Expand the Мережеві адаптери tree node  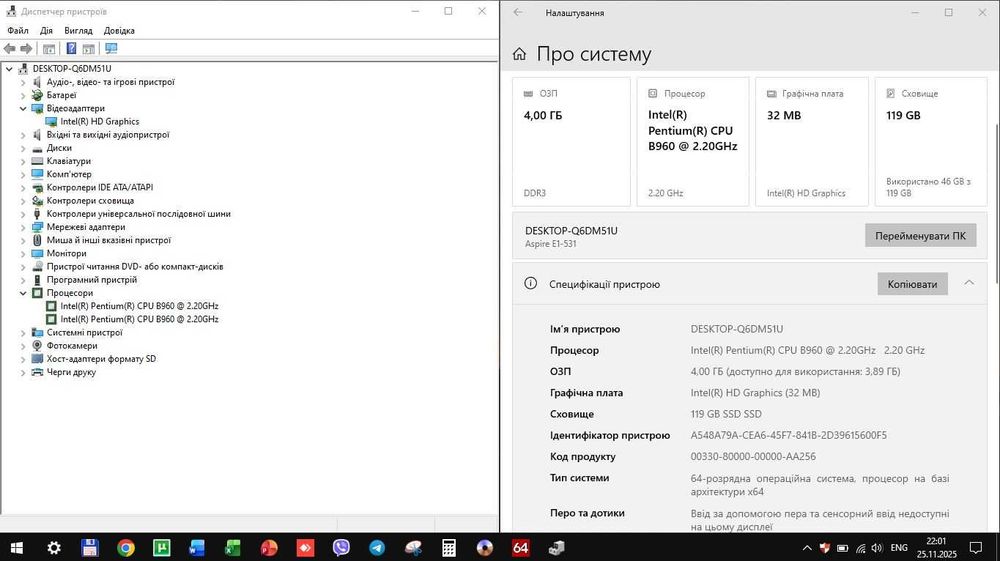click(x=23, y=227)
